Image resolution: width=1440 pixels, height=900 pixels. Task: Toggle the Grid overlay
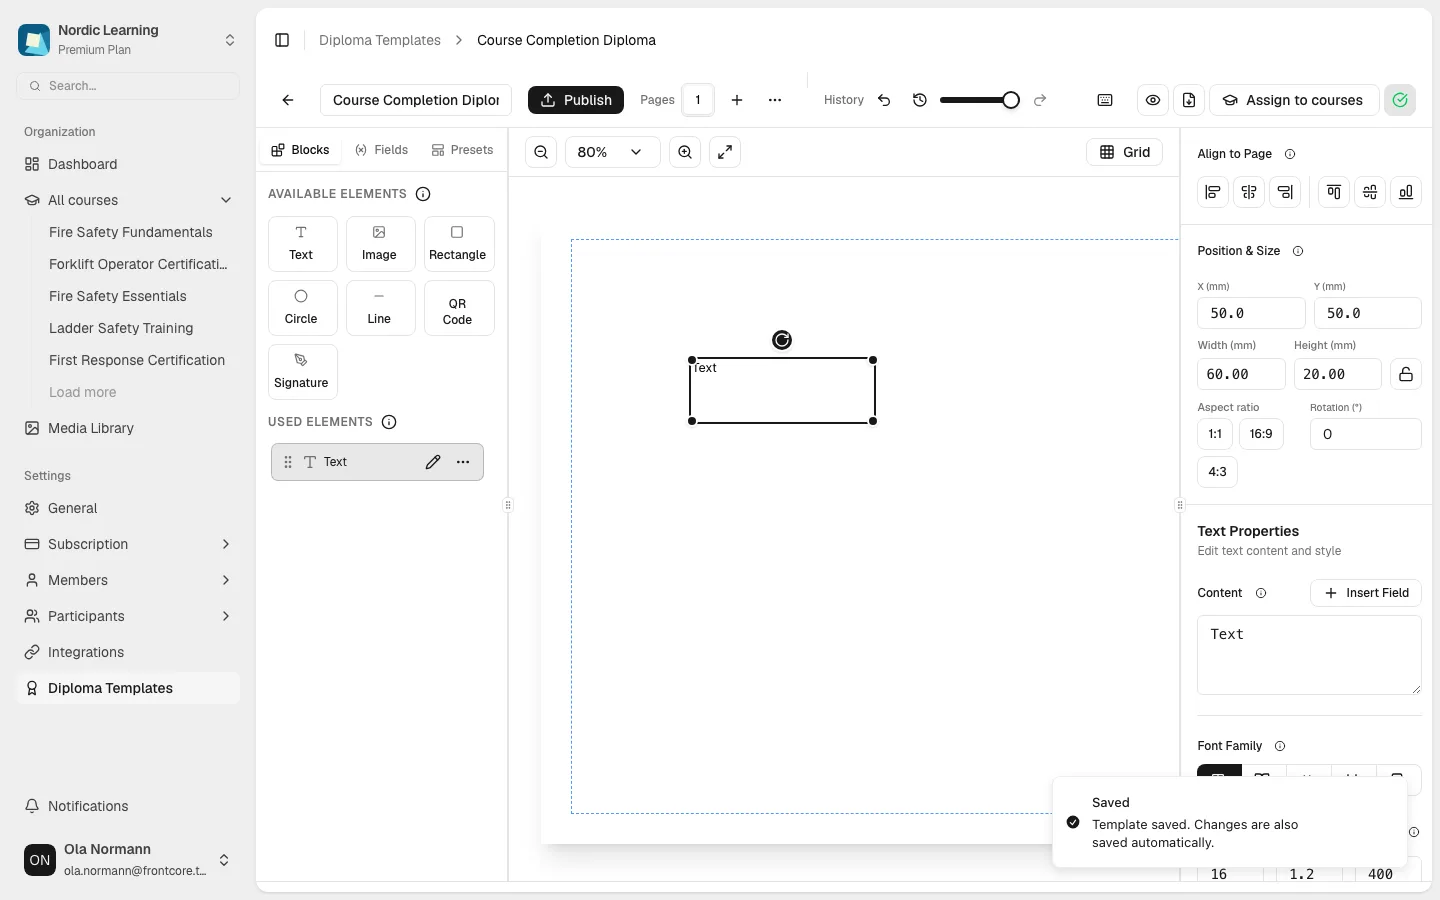pos(1124,152)
